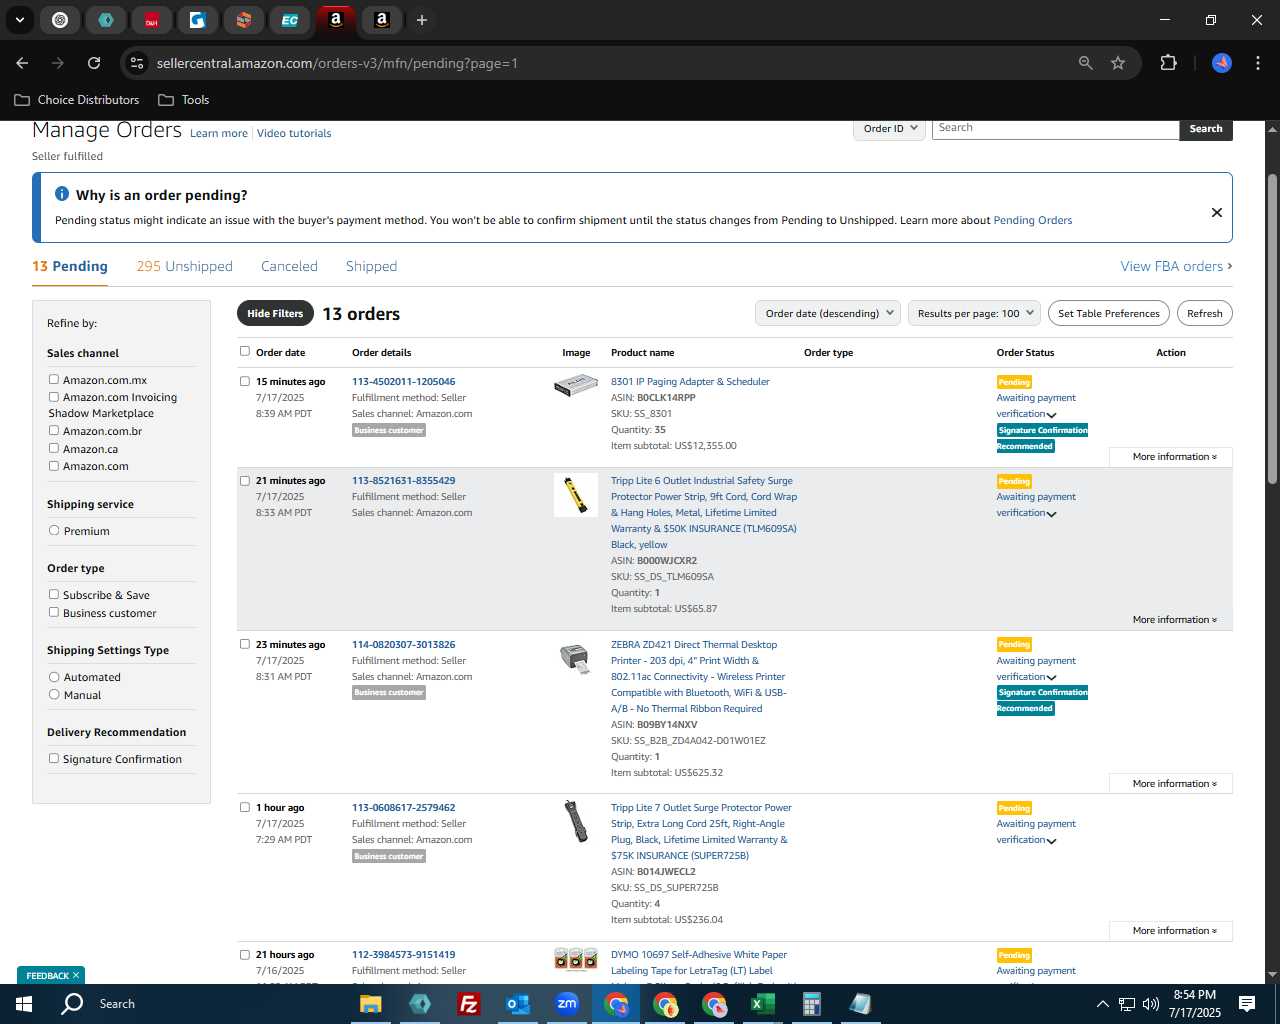Viewport: 1280px width, 1024px height.
Task: Open the Video tutorials link
Action: coord(294,133)
